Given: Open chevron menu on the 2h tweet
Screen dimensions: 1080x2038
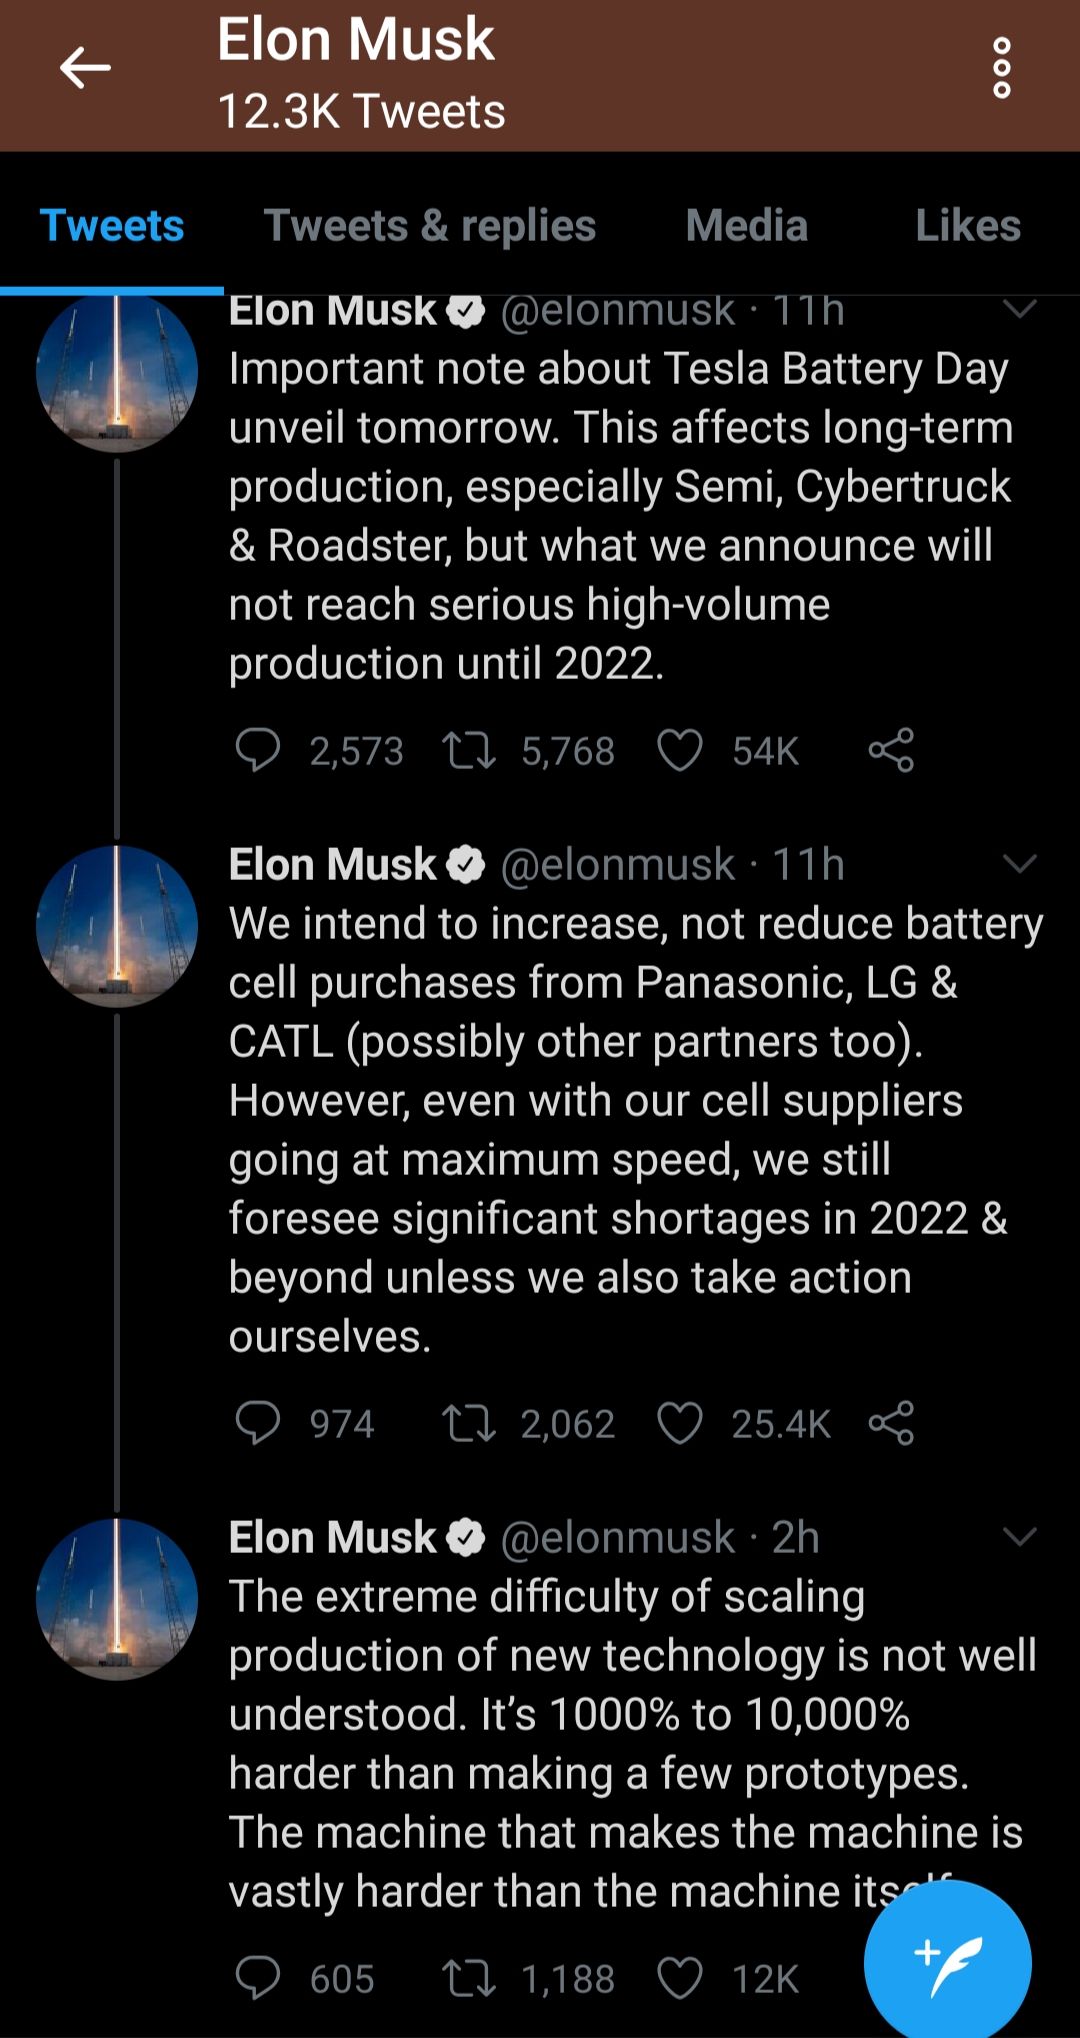Looking at the screenshot, I should pos(1019,1537).
